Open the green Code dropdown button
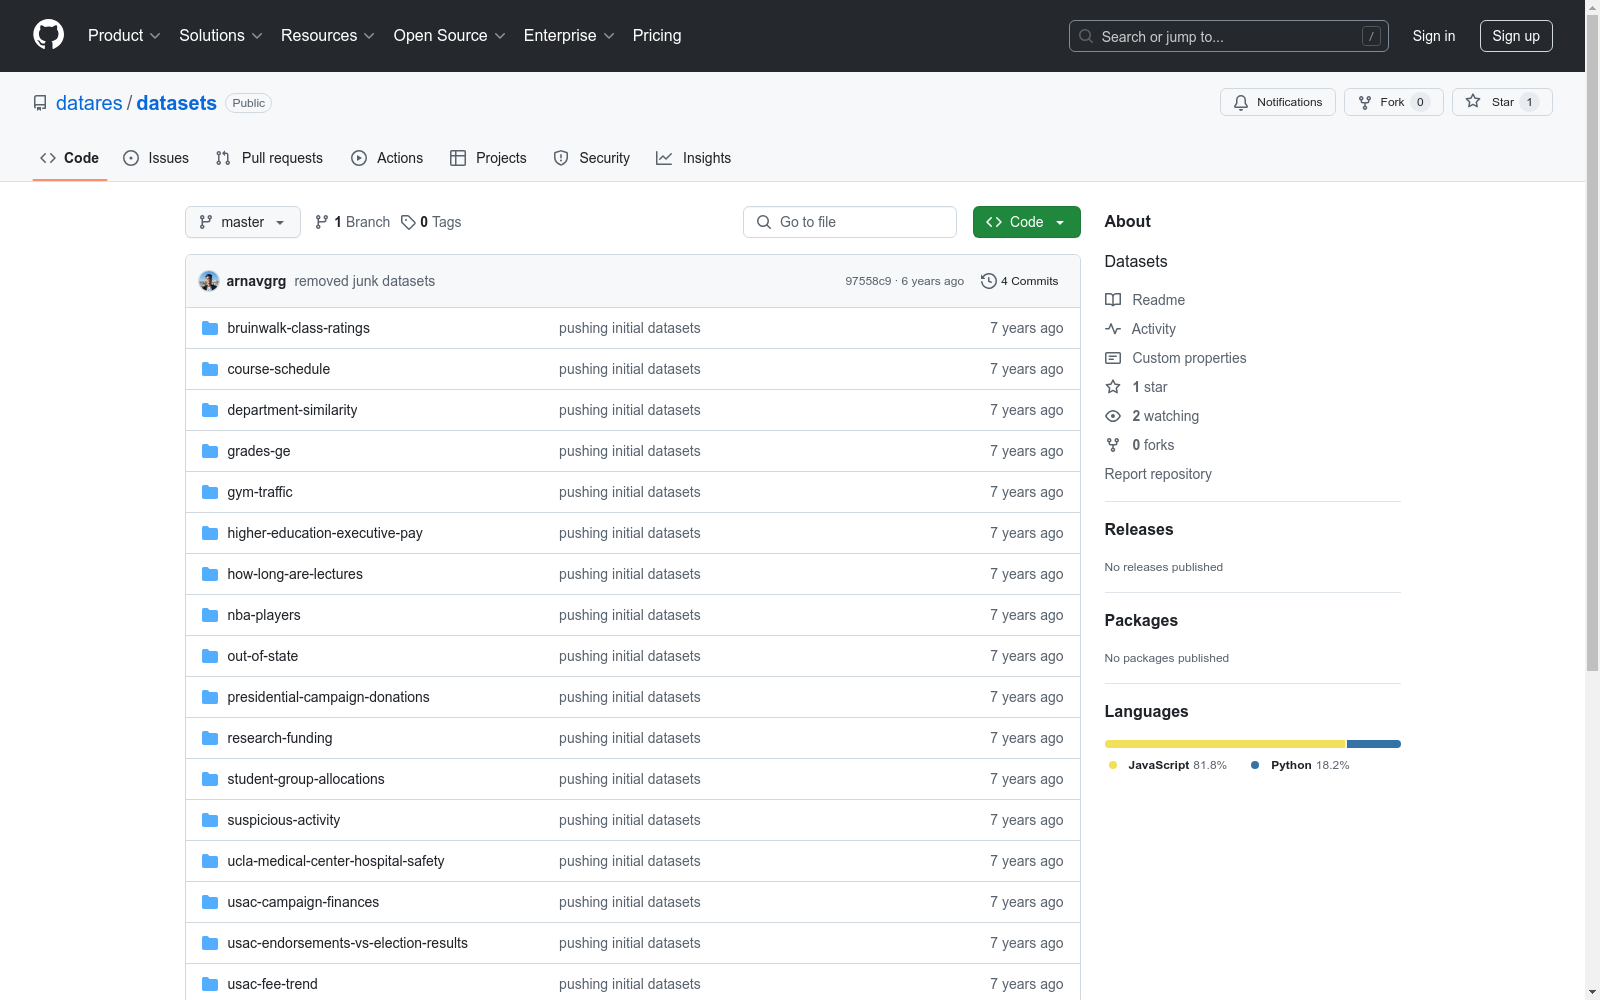This screenshot has height=1000, width=1600. click(x=1026, y=222)
